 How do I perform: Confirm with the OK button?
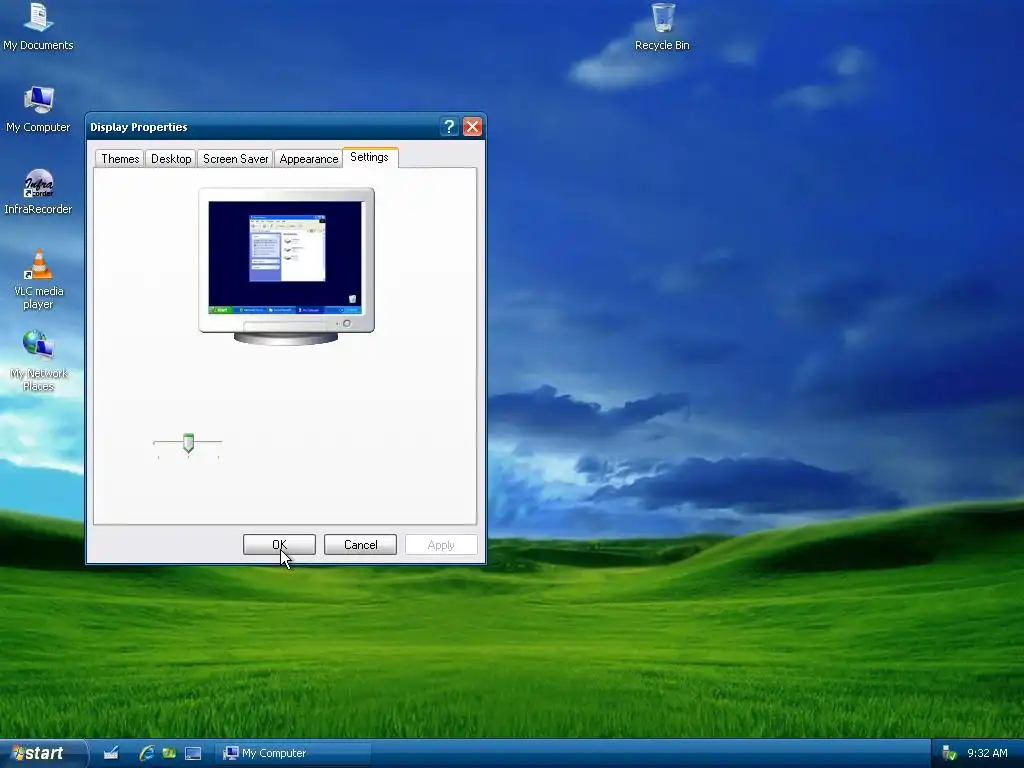pyautogui.click(x=280, y=545)
